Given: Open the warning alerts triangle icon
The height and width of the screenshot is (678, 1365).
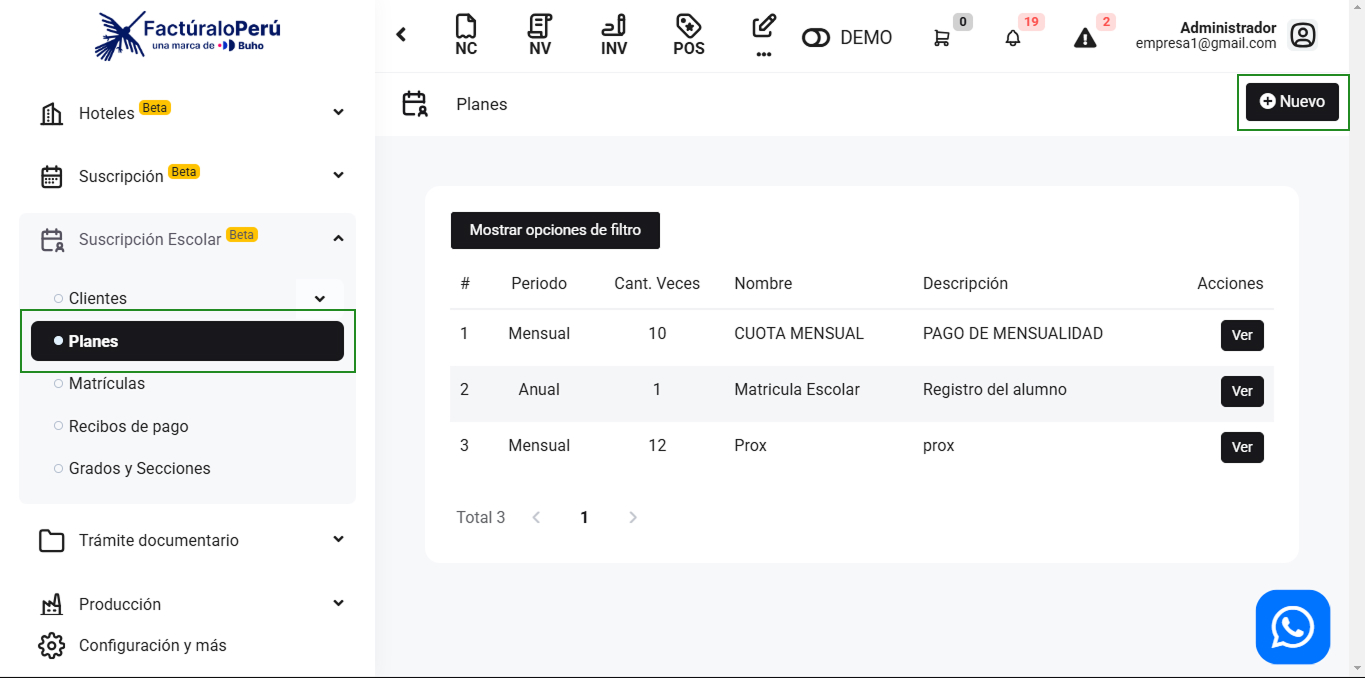Looking at the screenshot, I should (x=1085, y=38).
